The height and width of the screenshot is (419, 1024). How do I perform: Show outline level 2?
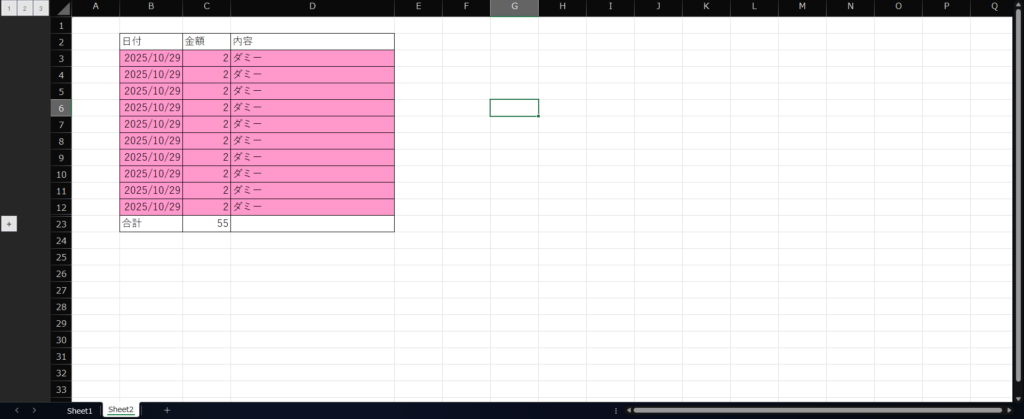(x=24, y=8)
